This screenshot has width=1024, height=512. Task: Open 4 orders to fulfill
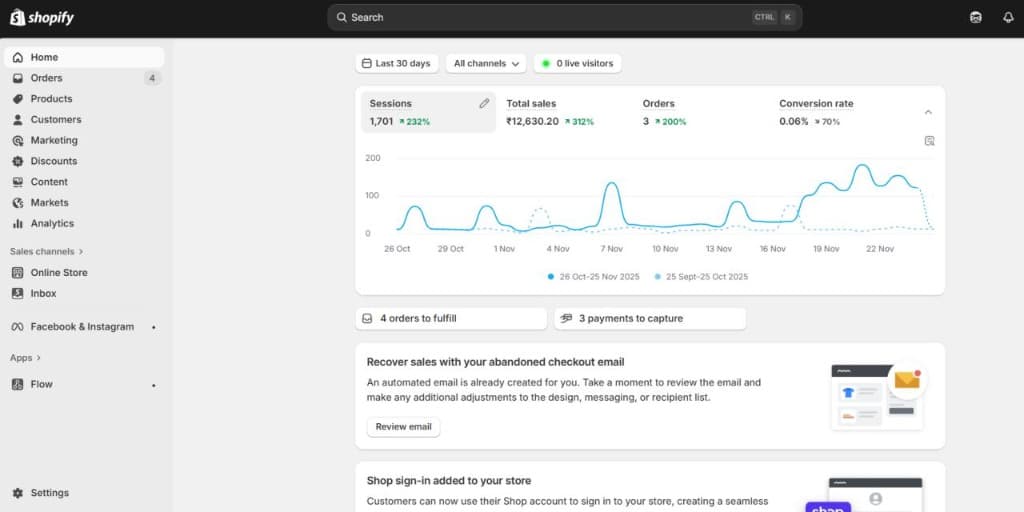pyautogui.click(x=451, y=319)
